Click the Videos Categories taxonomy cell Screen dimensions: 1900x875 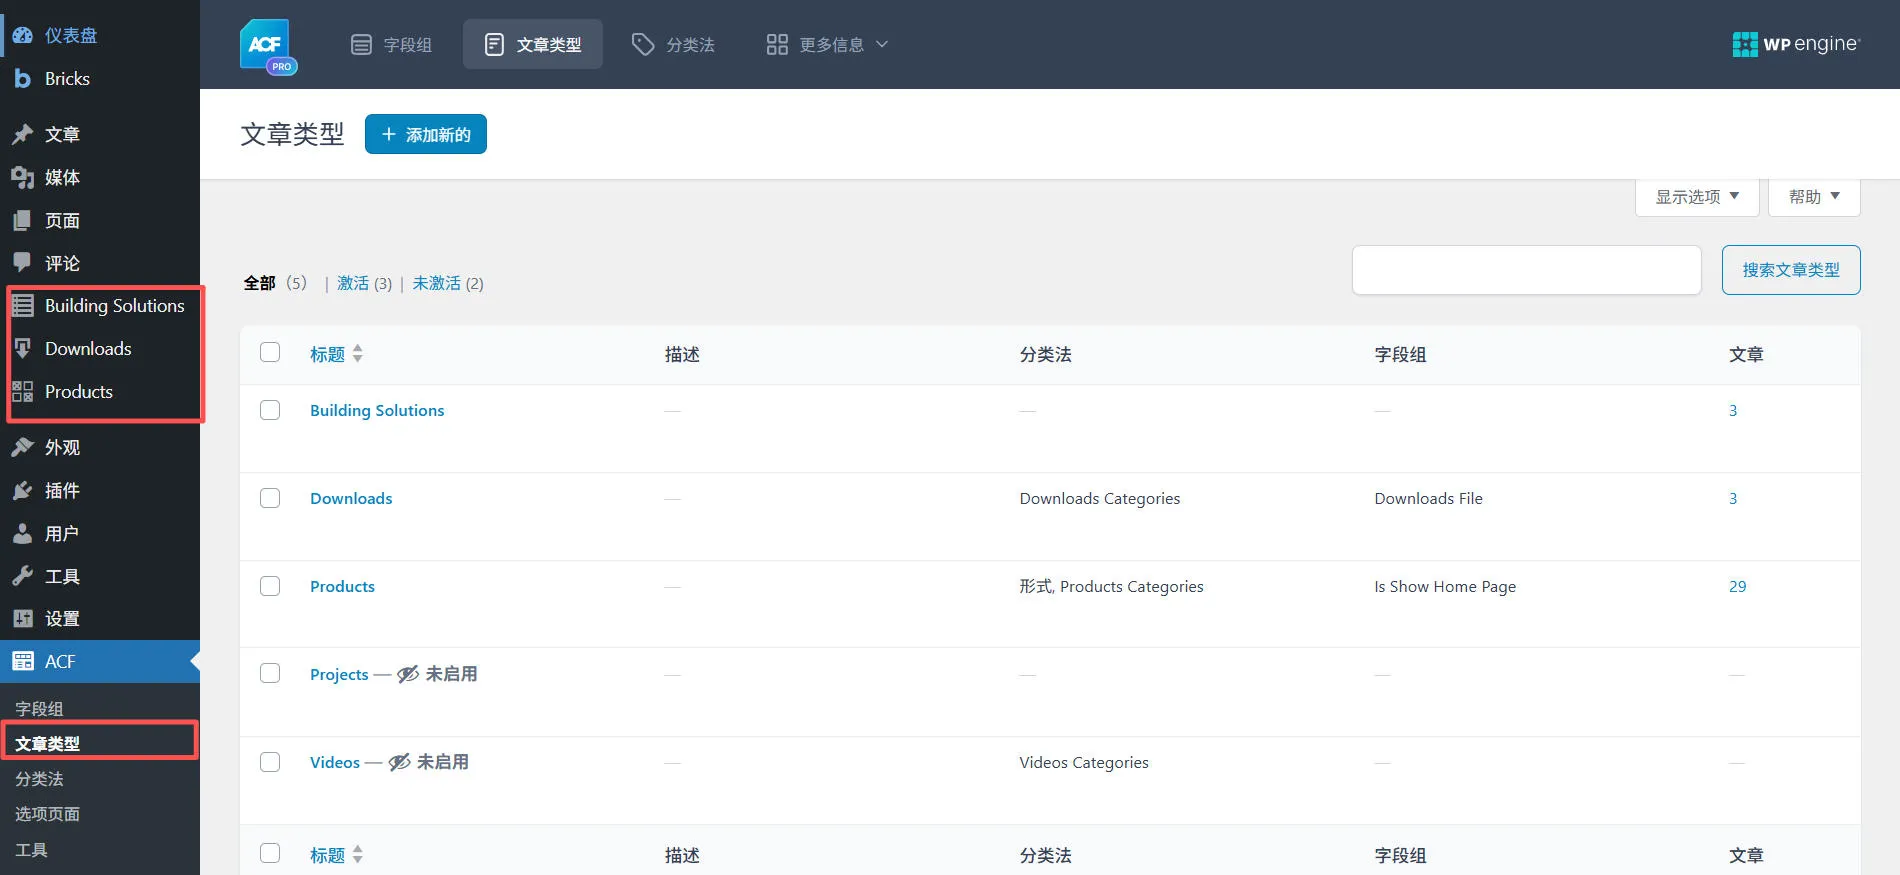click(x=1084, y=762)
